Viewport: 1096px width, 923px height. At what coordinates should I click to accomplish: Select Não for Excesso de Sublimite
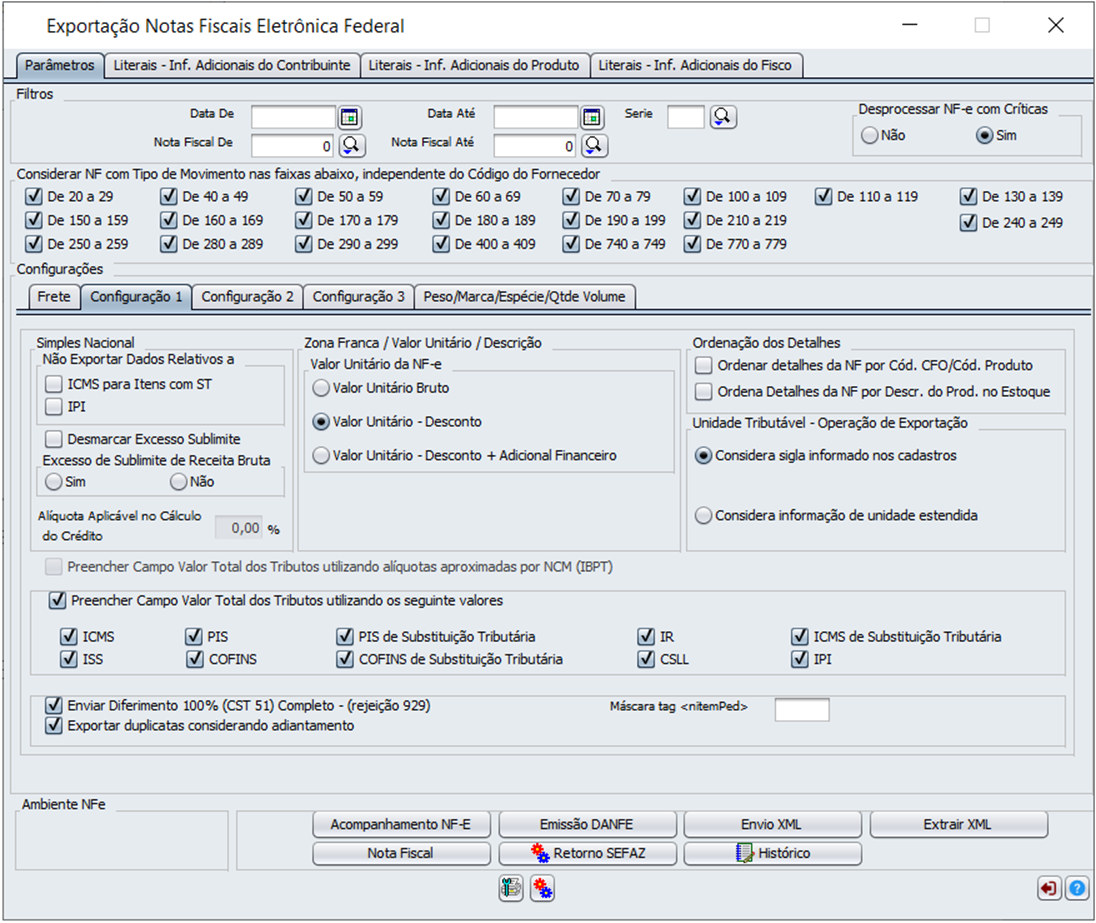pyautogui.click(x=178, y=482)
